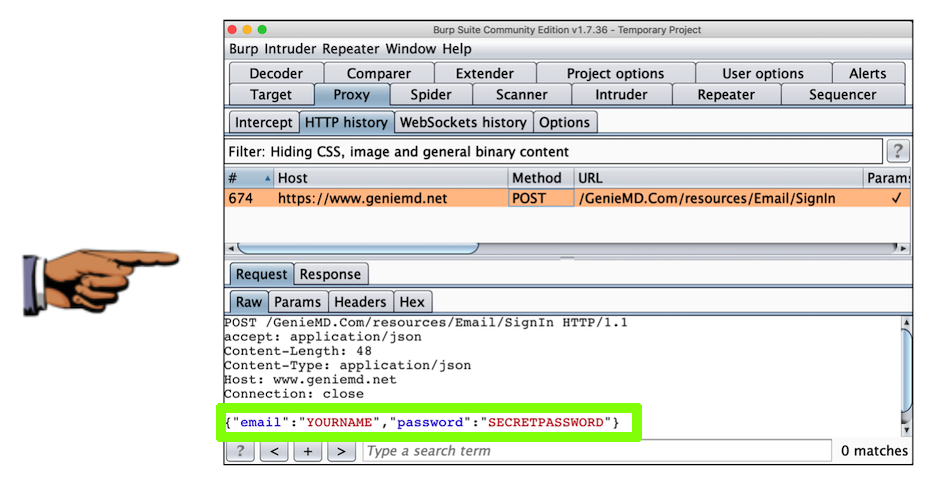Click the Connection: close header line
The image size is (932, 488).
(294, 394)
